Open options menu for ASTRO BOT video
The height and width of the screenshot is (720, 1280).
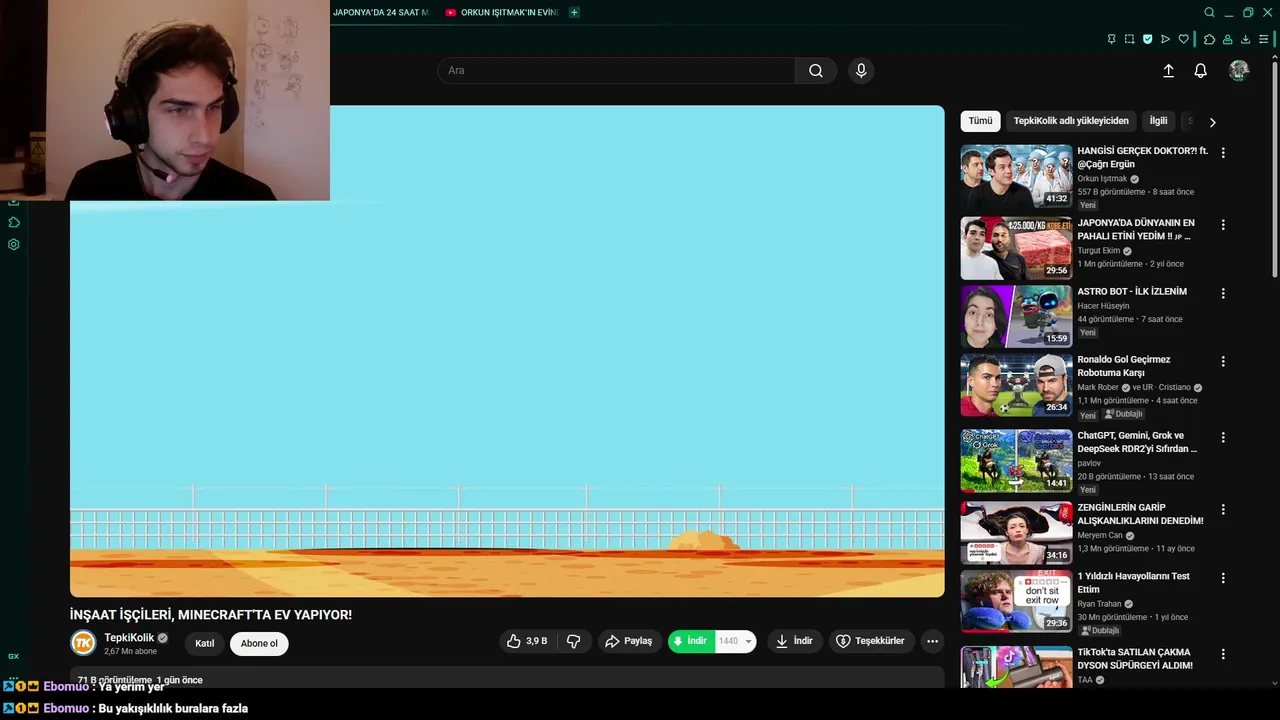click(x=1222, y=294)
